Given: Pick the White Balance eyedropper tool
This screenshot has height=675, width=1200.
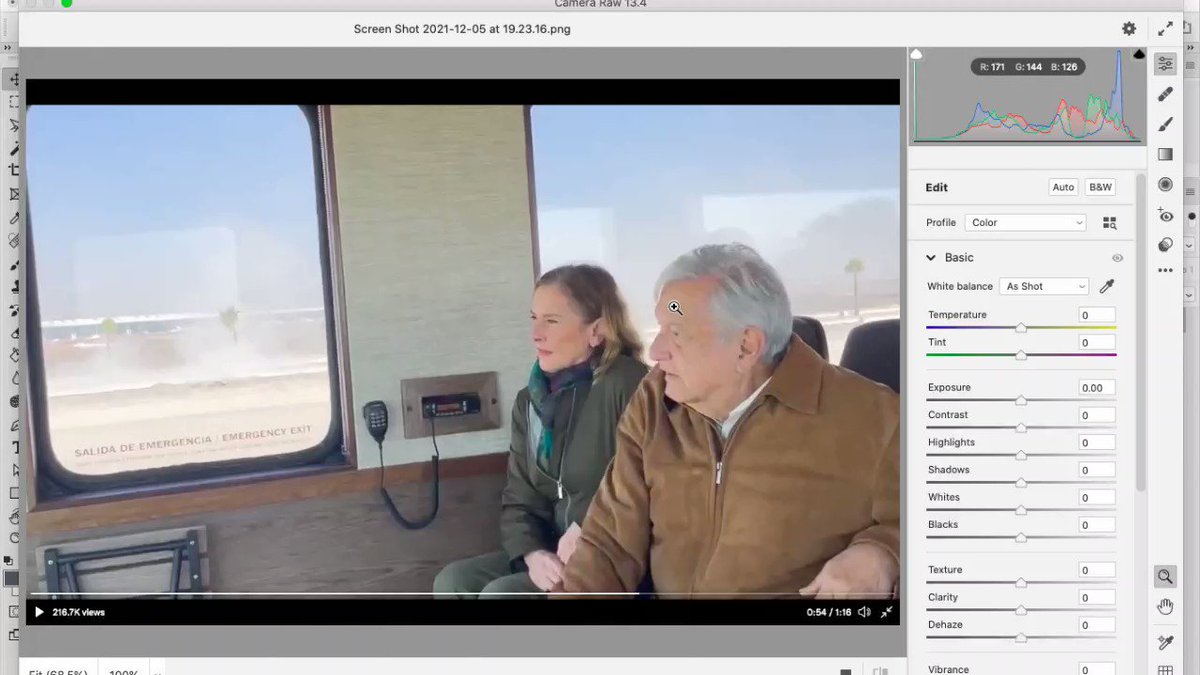Looking at the screenshot, I should tap(1106, 286).
